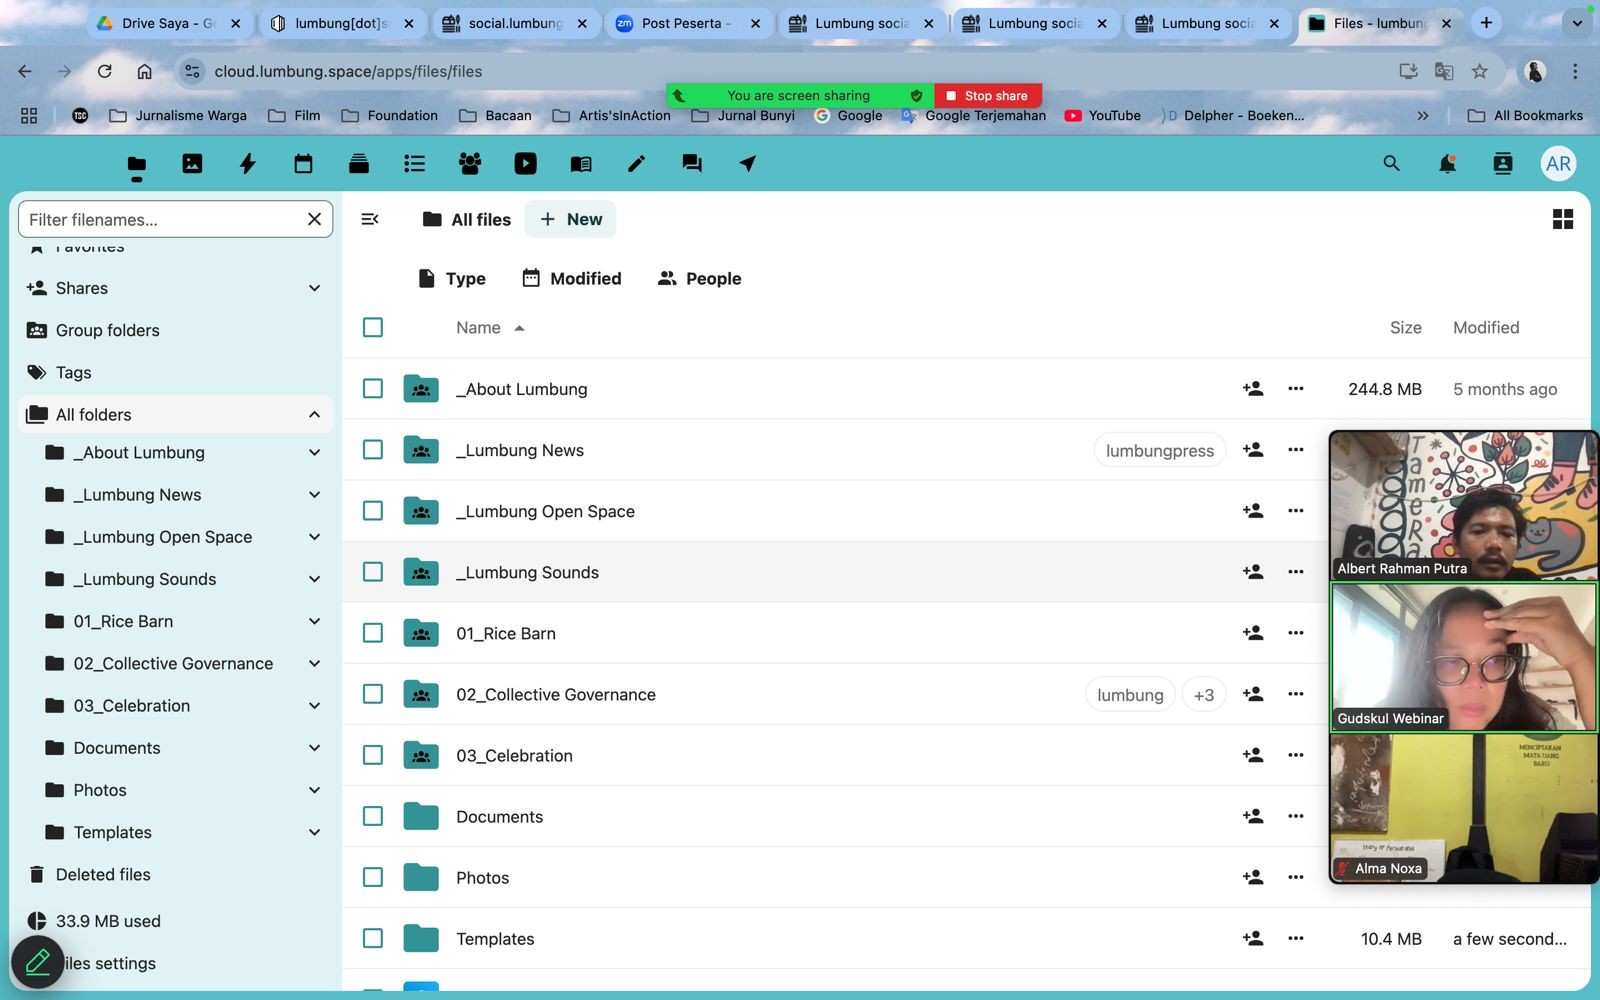Viewport: 1600px width, 1000px height.
Task: Toggle the select all files checkbox
Action: (373, 328)
